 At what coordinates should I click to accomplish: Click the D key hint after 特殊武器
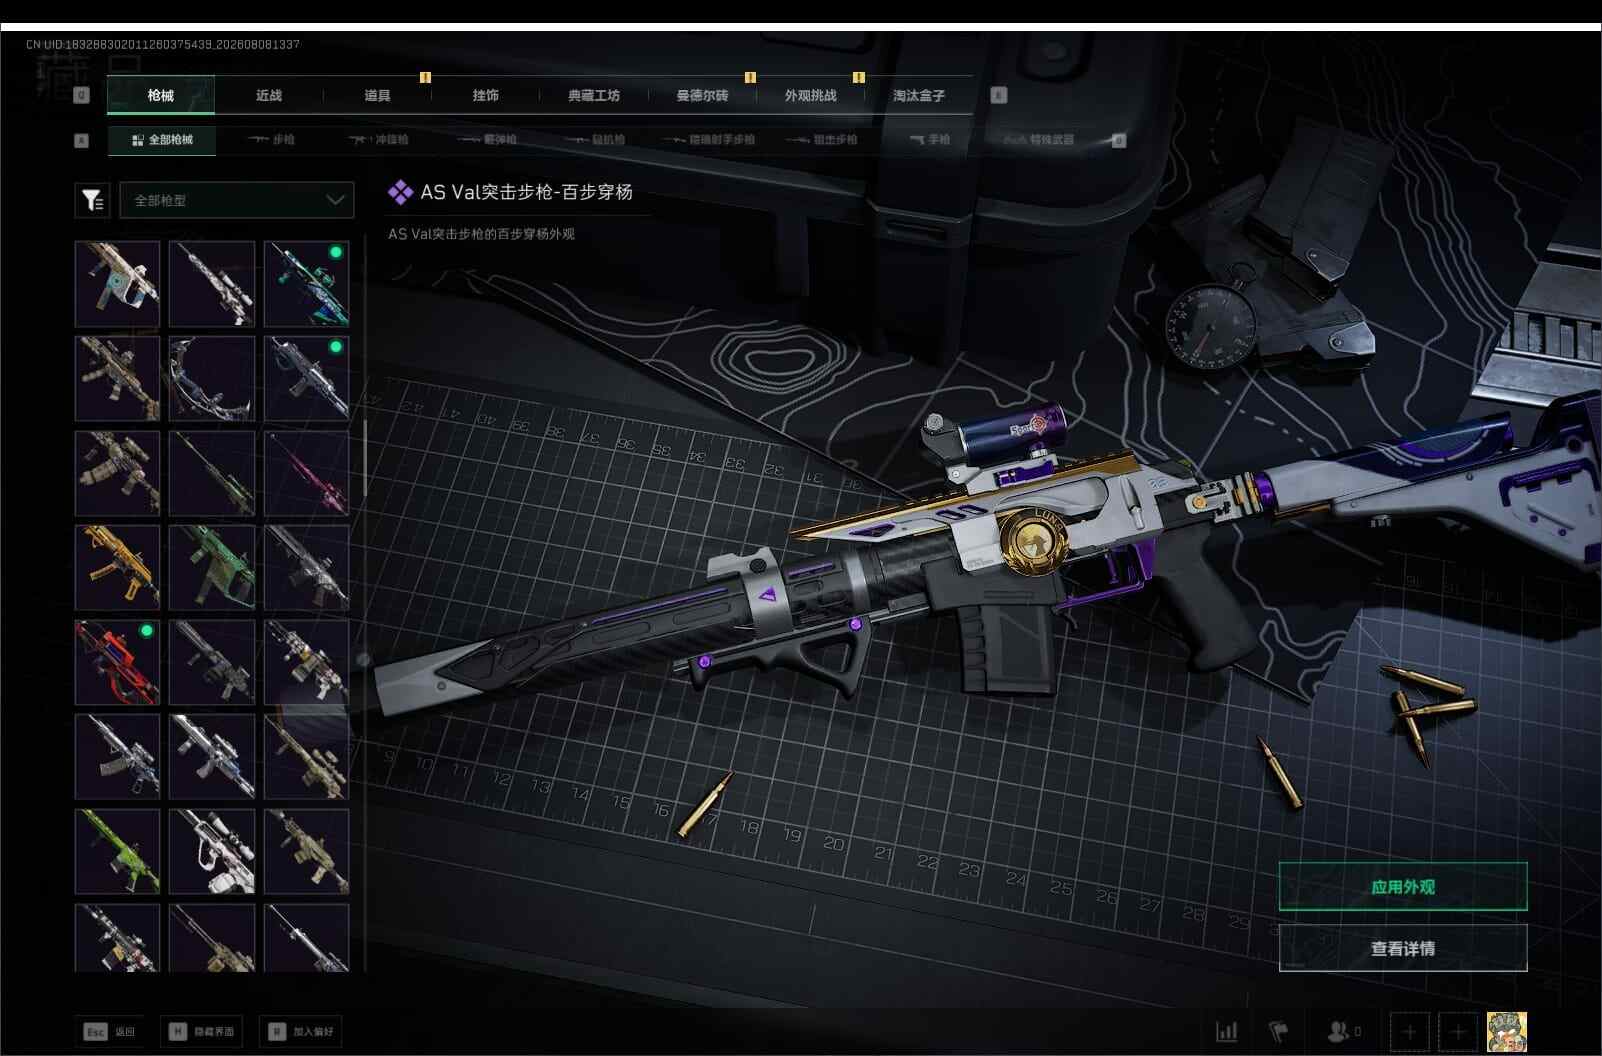click(1119, 140)
